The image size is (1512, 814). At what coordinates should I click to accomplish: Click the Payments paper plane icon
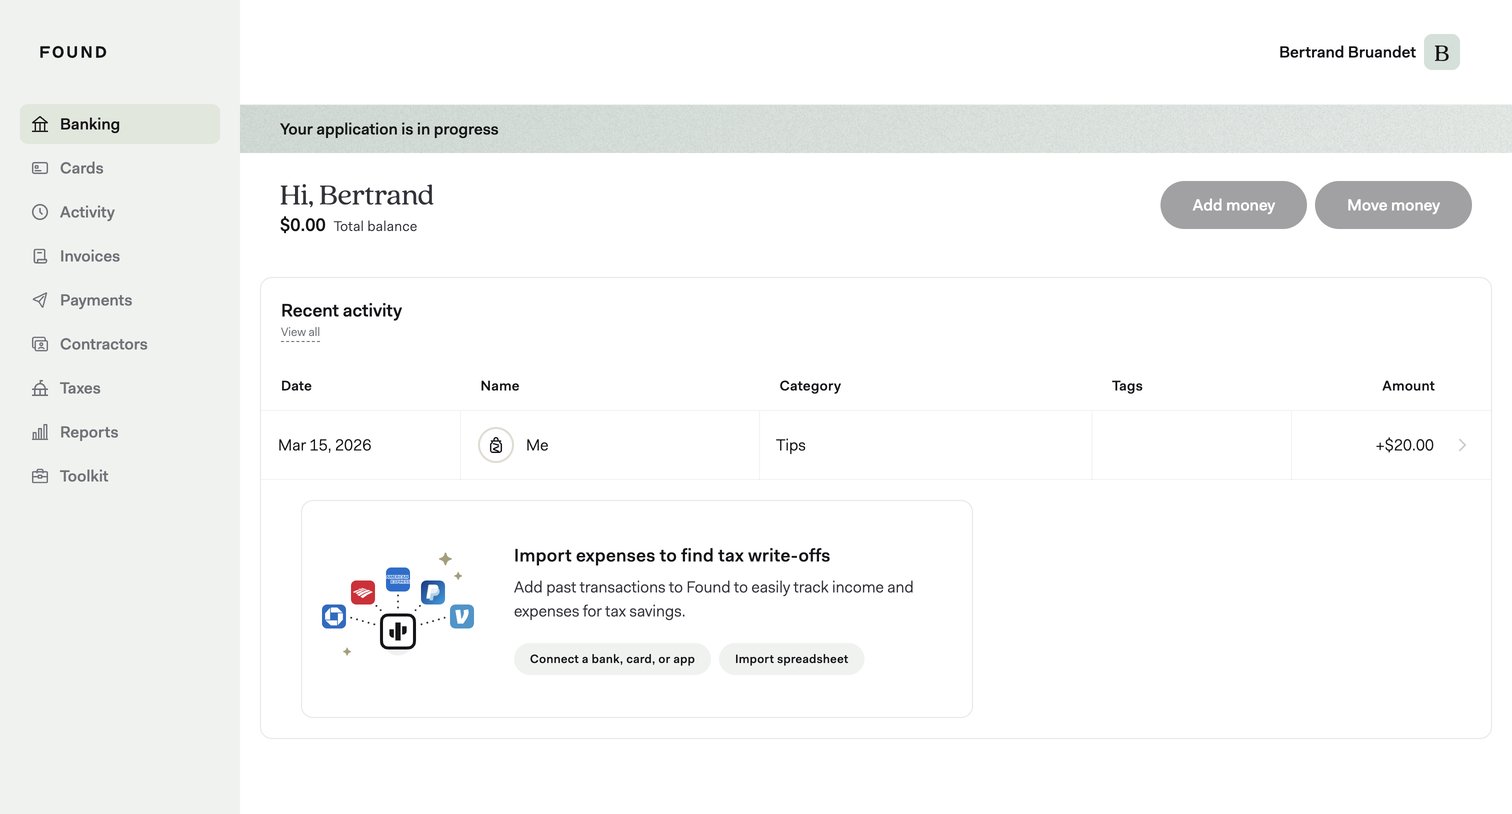40,300
